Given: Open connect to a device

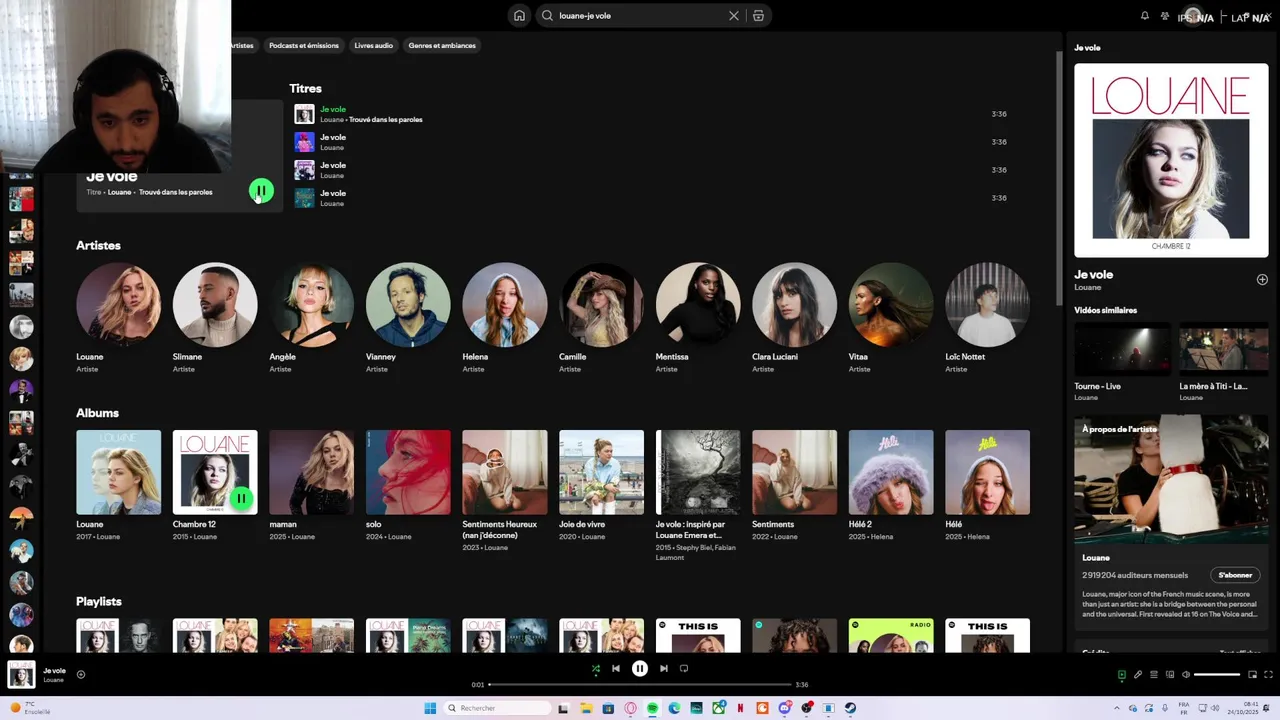Looking at the screenshot, I should (x=1169, y=675).
